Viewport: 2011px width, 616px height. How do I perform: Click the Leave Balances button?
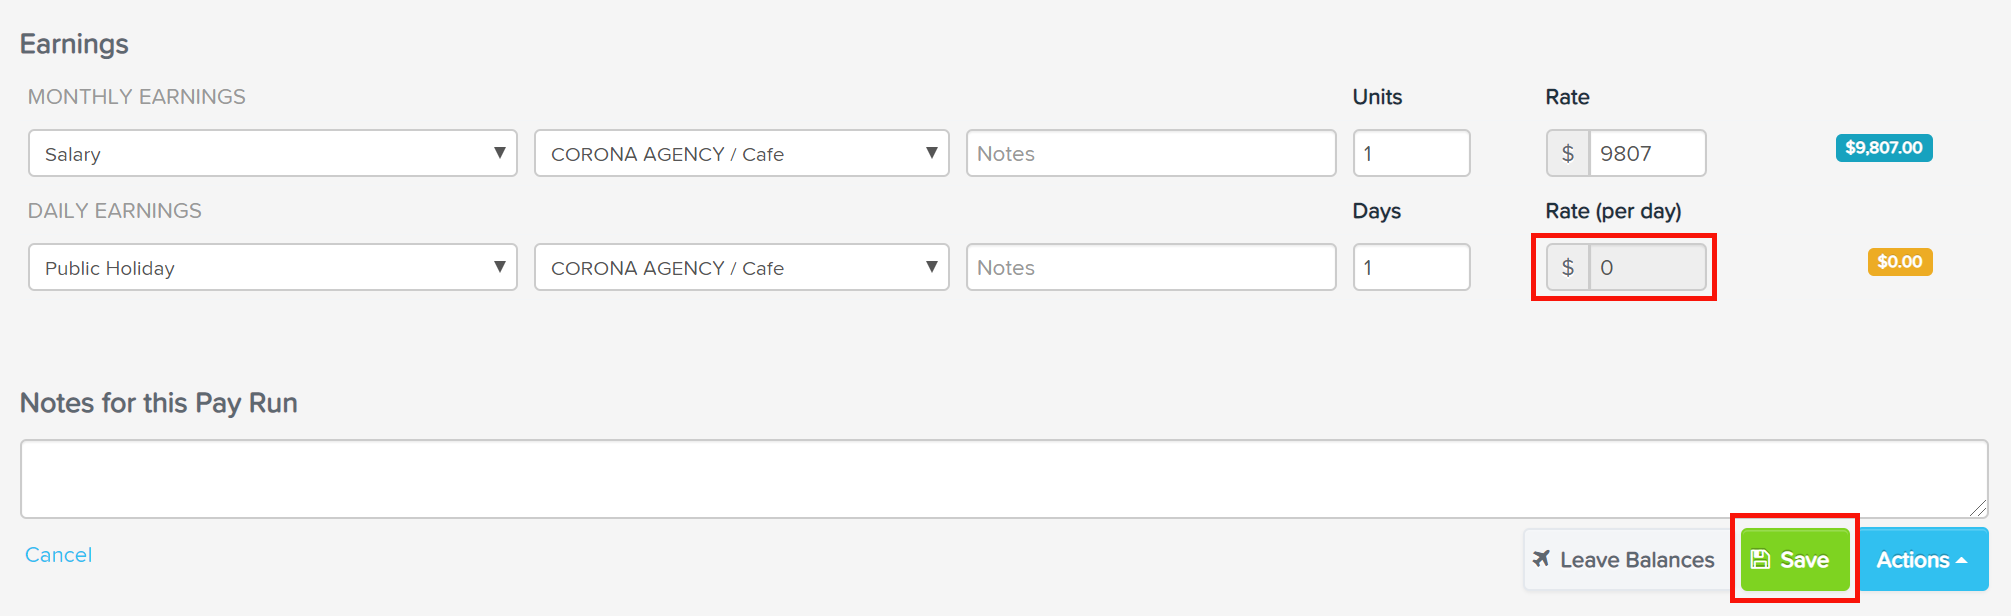[1624, 560]
